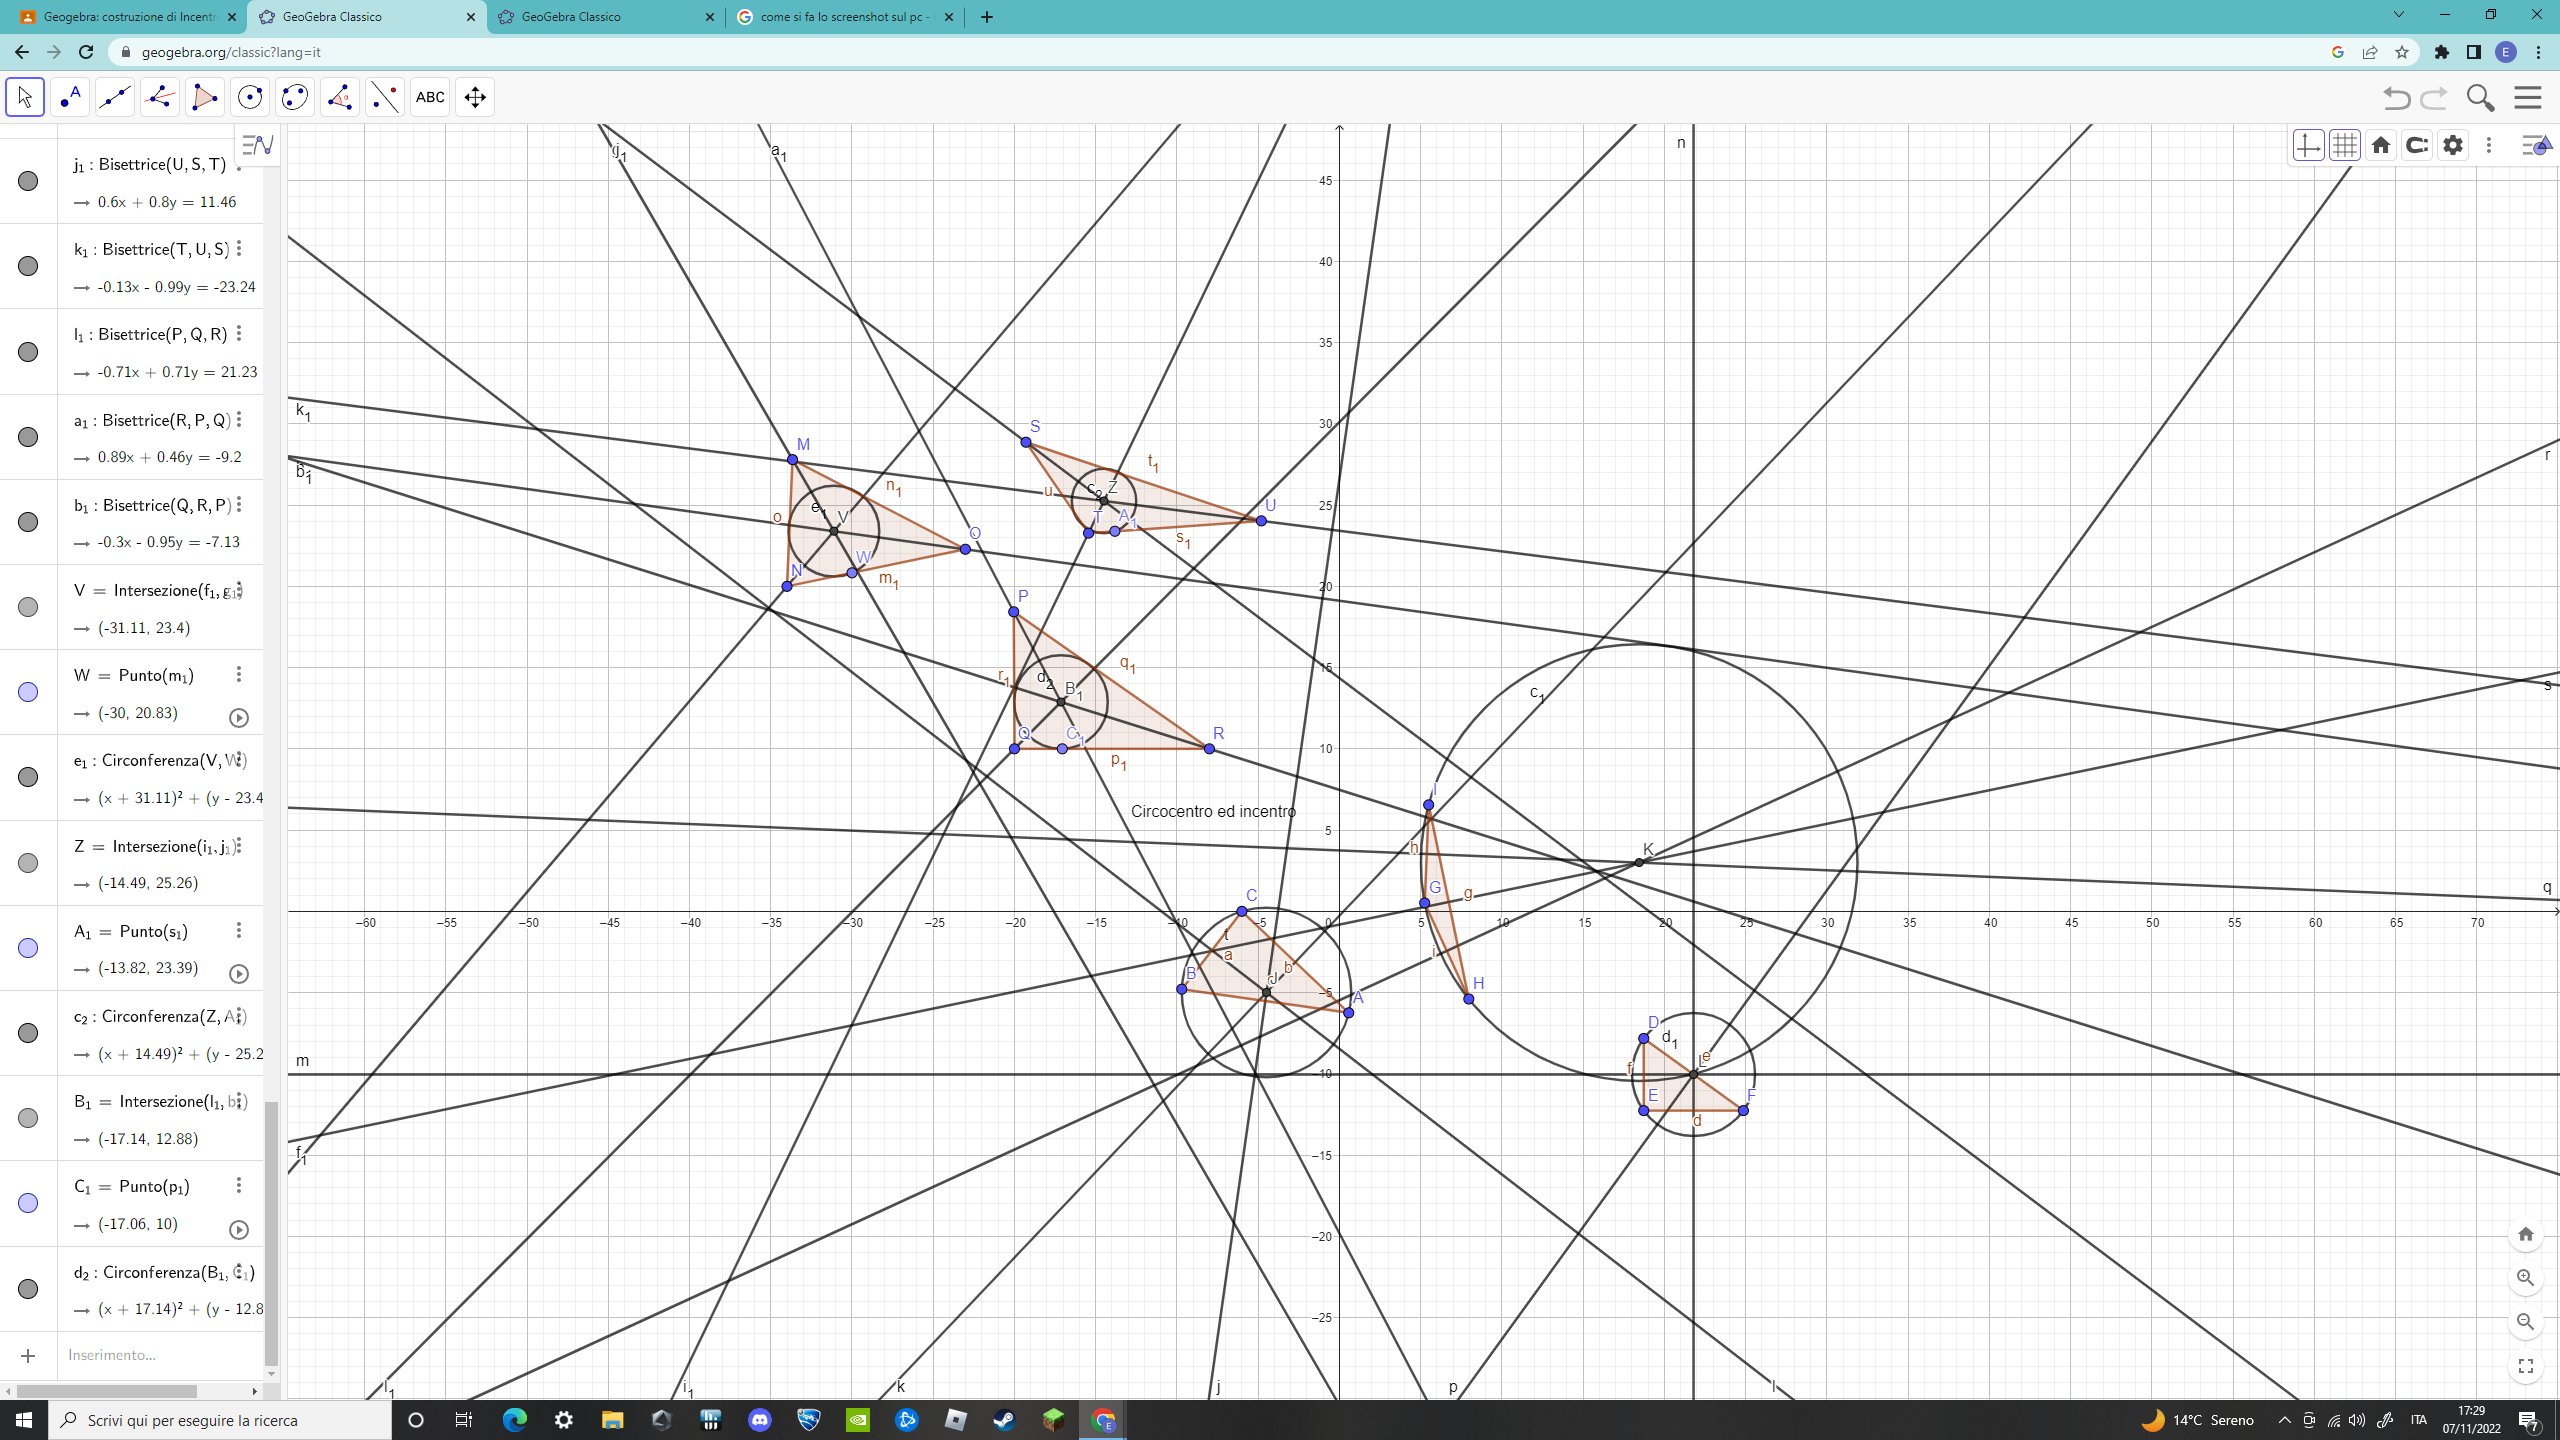2560x1440 pixels.
Task: Open options menu for W = Punto(m1)
Action: (x=239, y=675)
